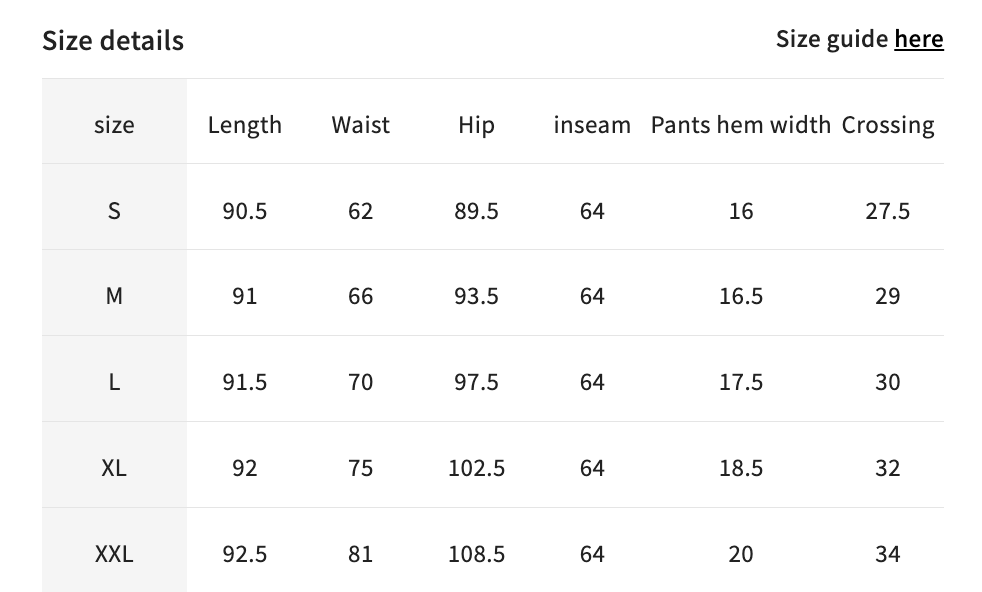982x592 pixels.
Task: Click the inseam column header
Action: point(592,125)
